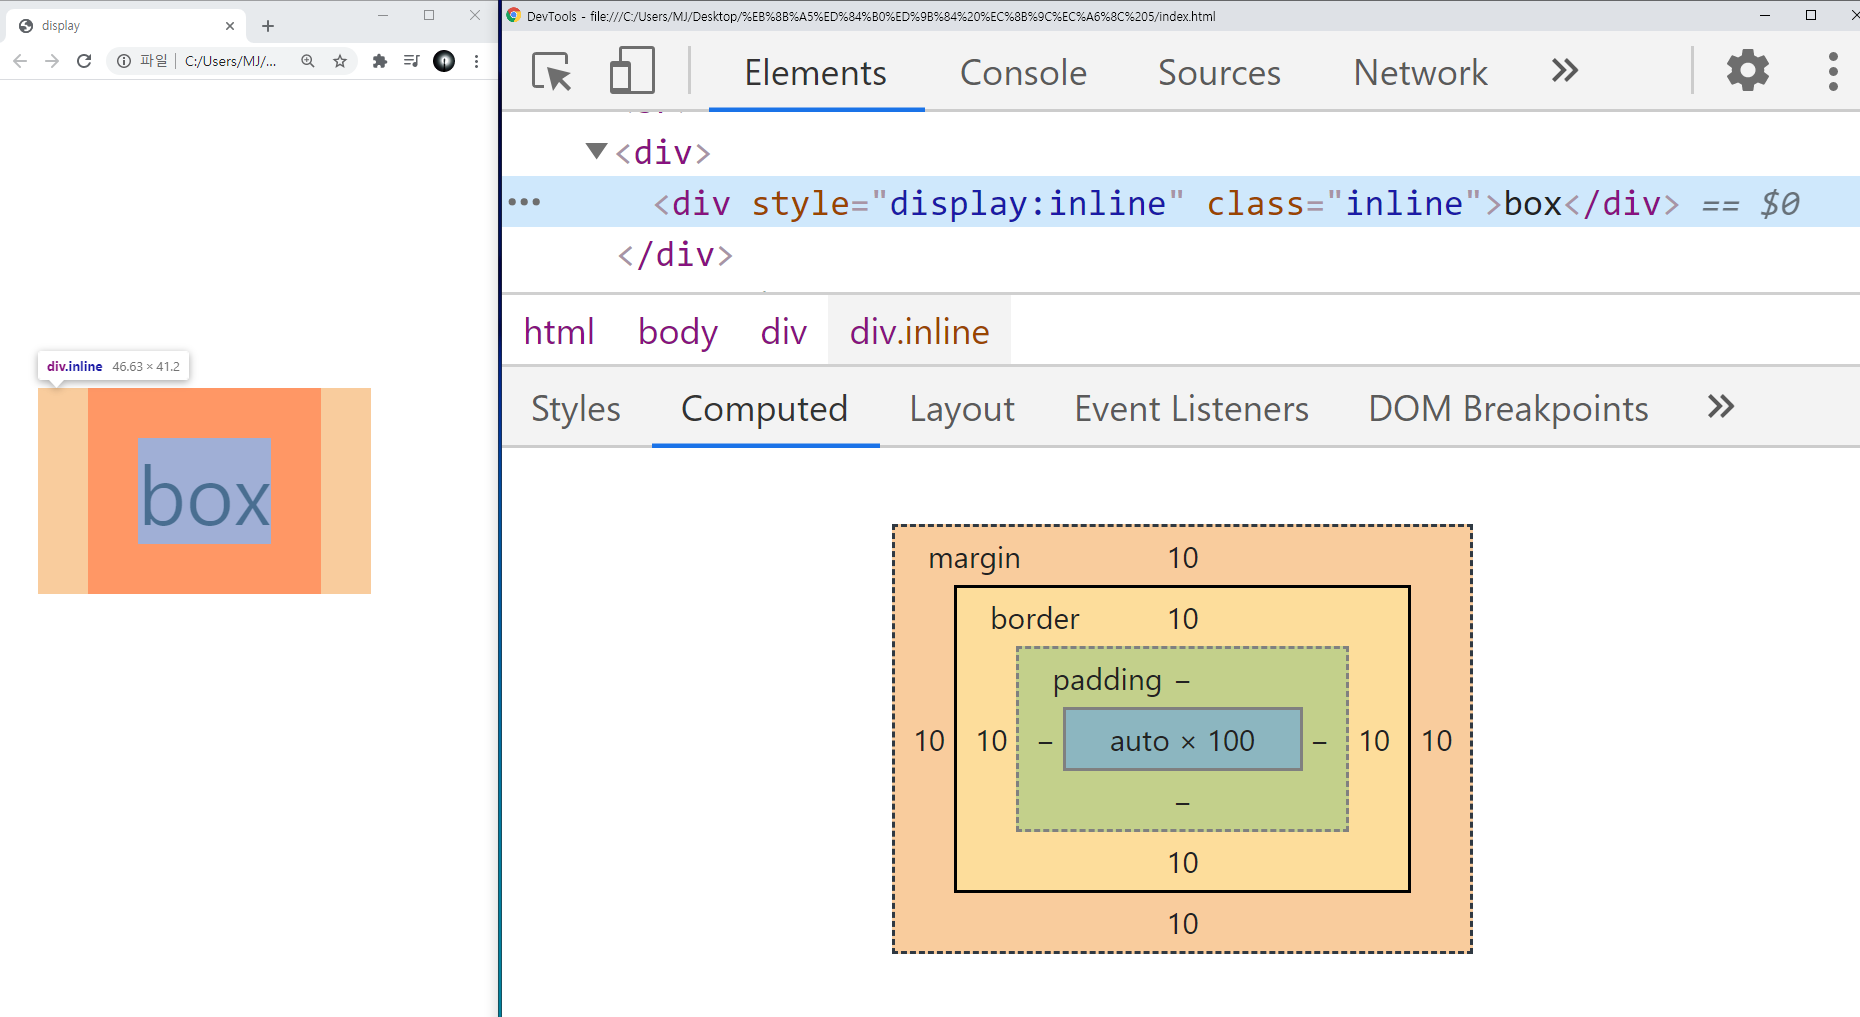Minimize the DevTools window
1860x1017 pixels.
[x=1765, y=15]
